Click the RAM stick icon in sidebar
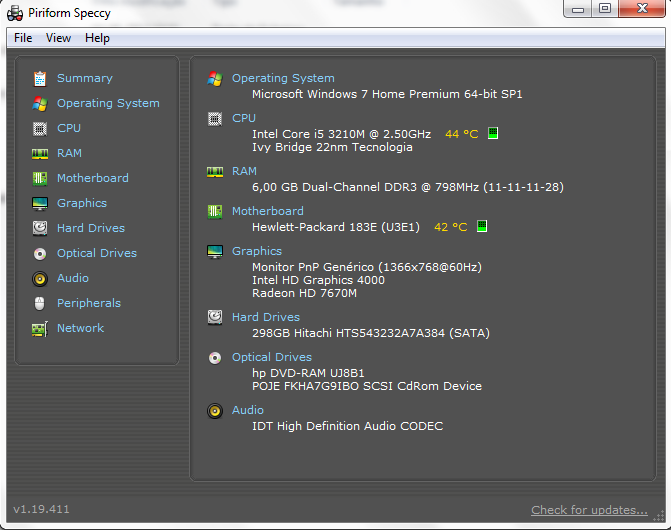Viewport: 671px width, 530px height. point(40,154)
